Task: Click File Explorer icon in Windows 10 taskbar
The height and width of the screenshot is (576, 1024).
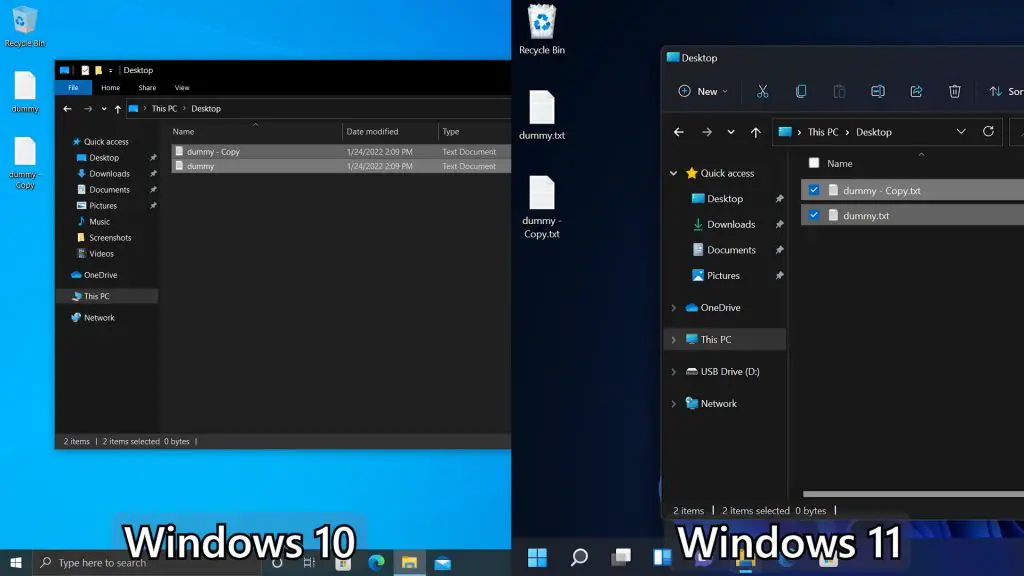Action: pos(409,562)
